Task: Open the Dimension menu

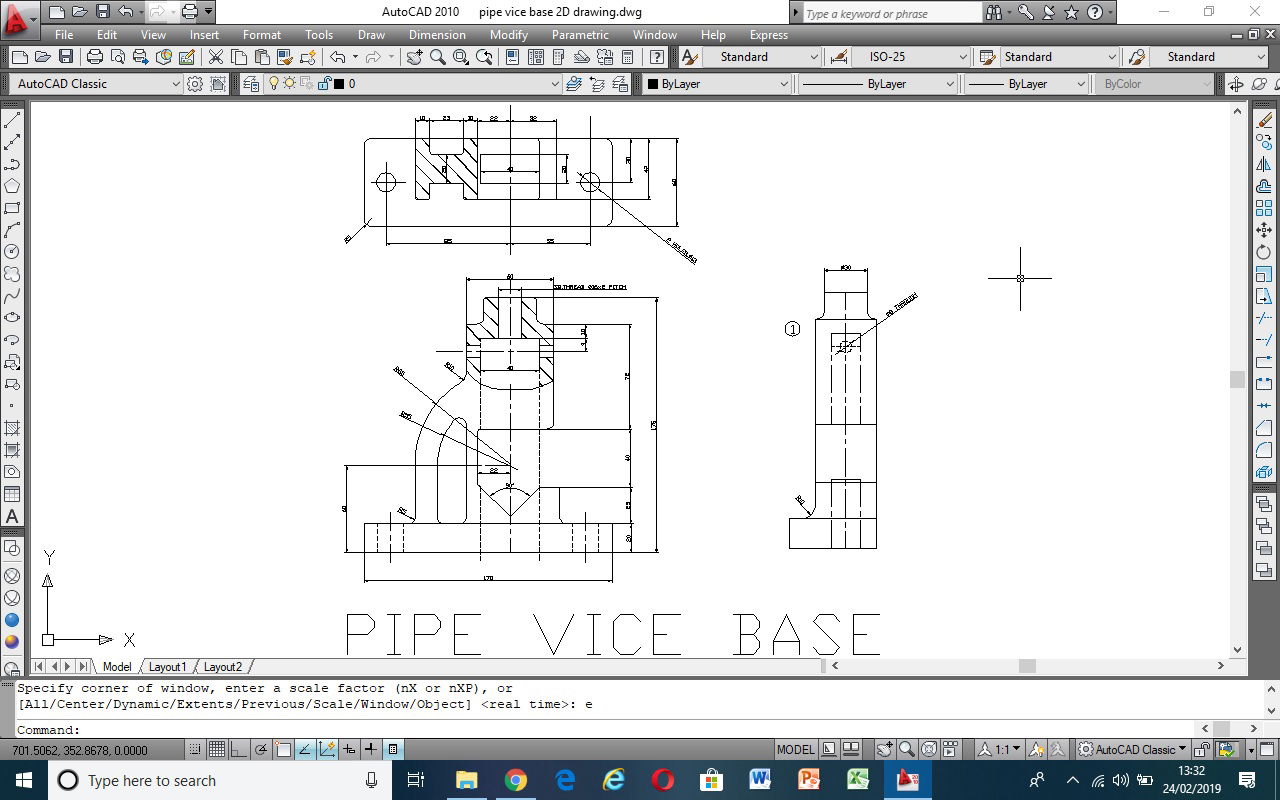Action: point(437,35)
